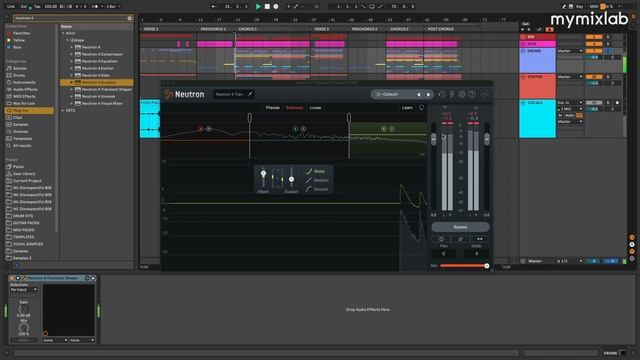
Task: Expand the Neutron 4 Transient Shaper item
Action: coord(71,89)
